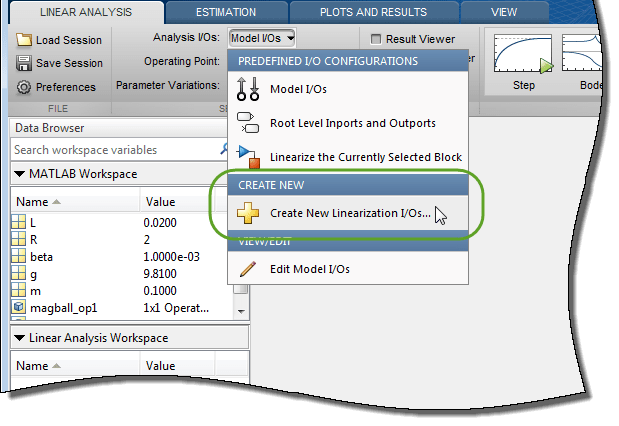Select the beta variable name

click(41, 257)
